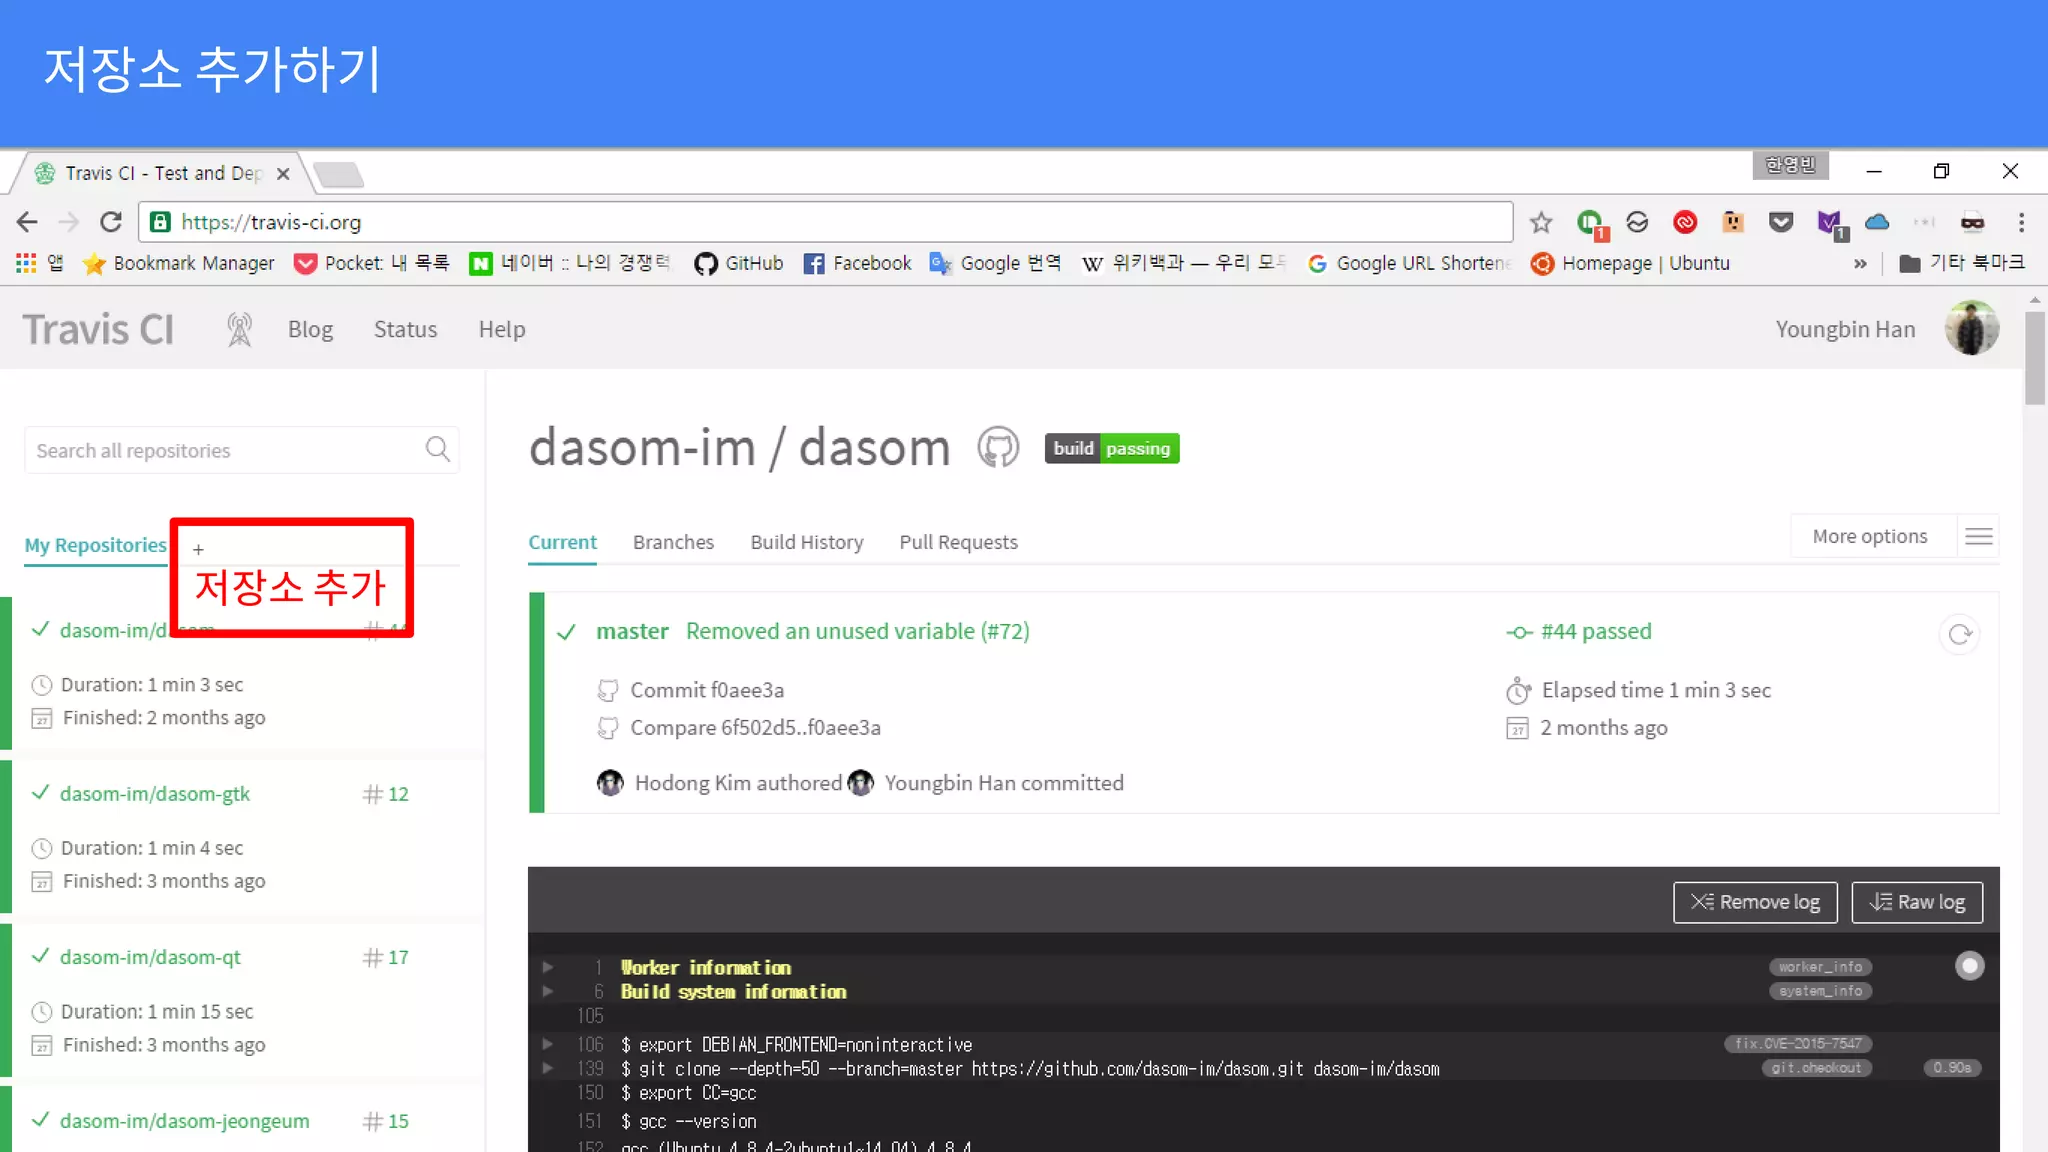Expand the git clone log line arrow
Image resolution: width=2048 pixels, height=1152 pixels.
coord(548,1068)
